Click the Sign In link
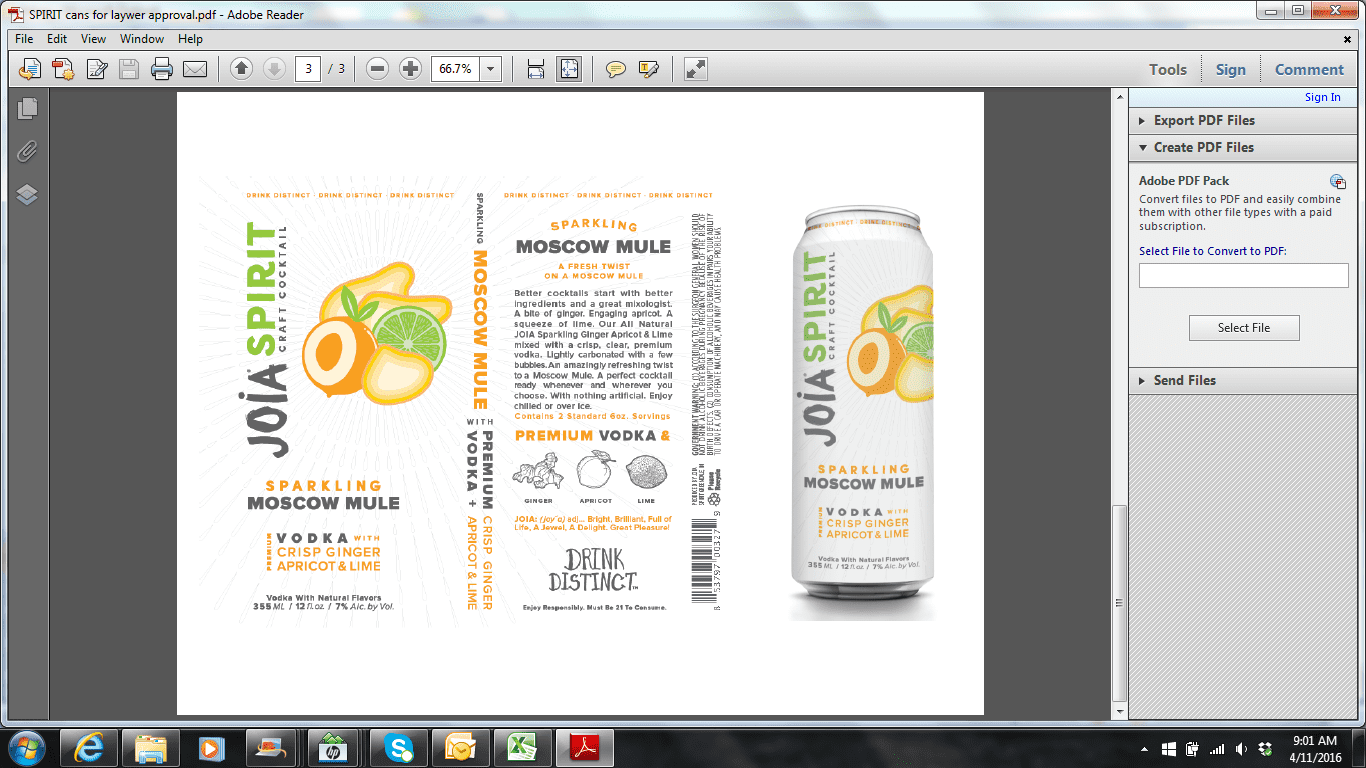1366x768 pixels. [1323, 97]
